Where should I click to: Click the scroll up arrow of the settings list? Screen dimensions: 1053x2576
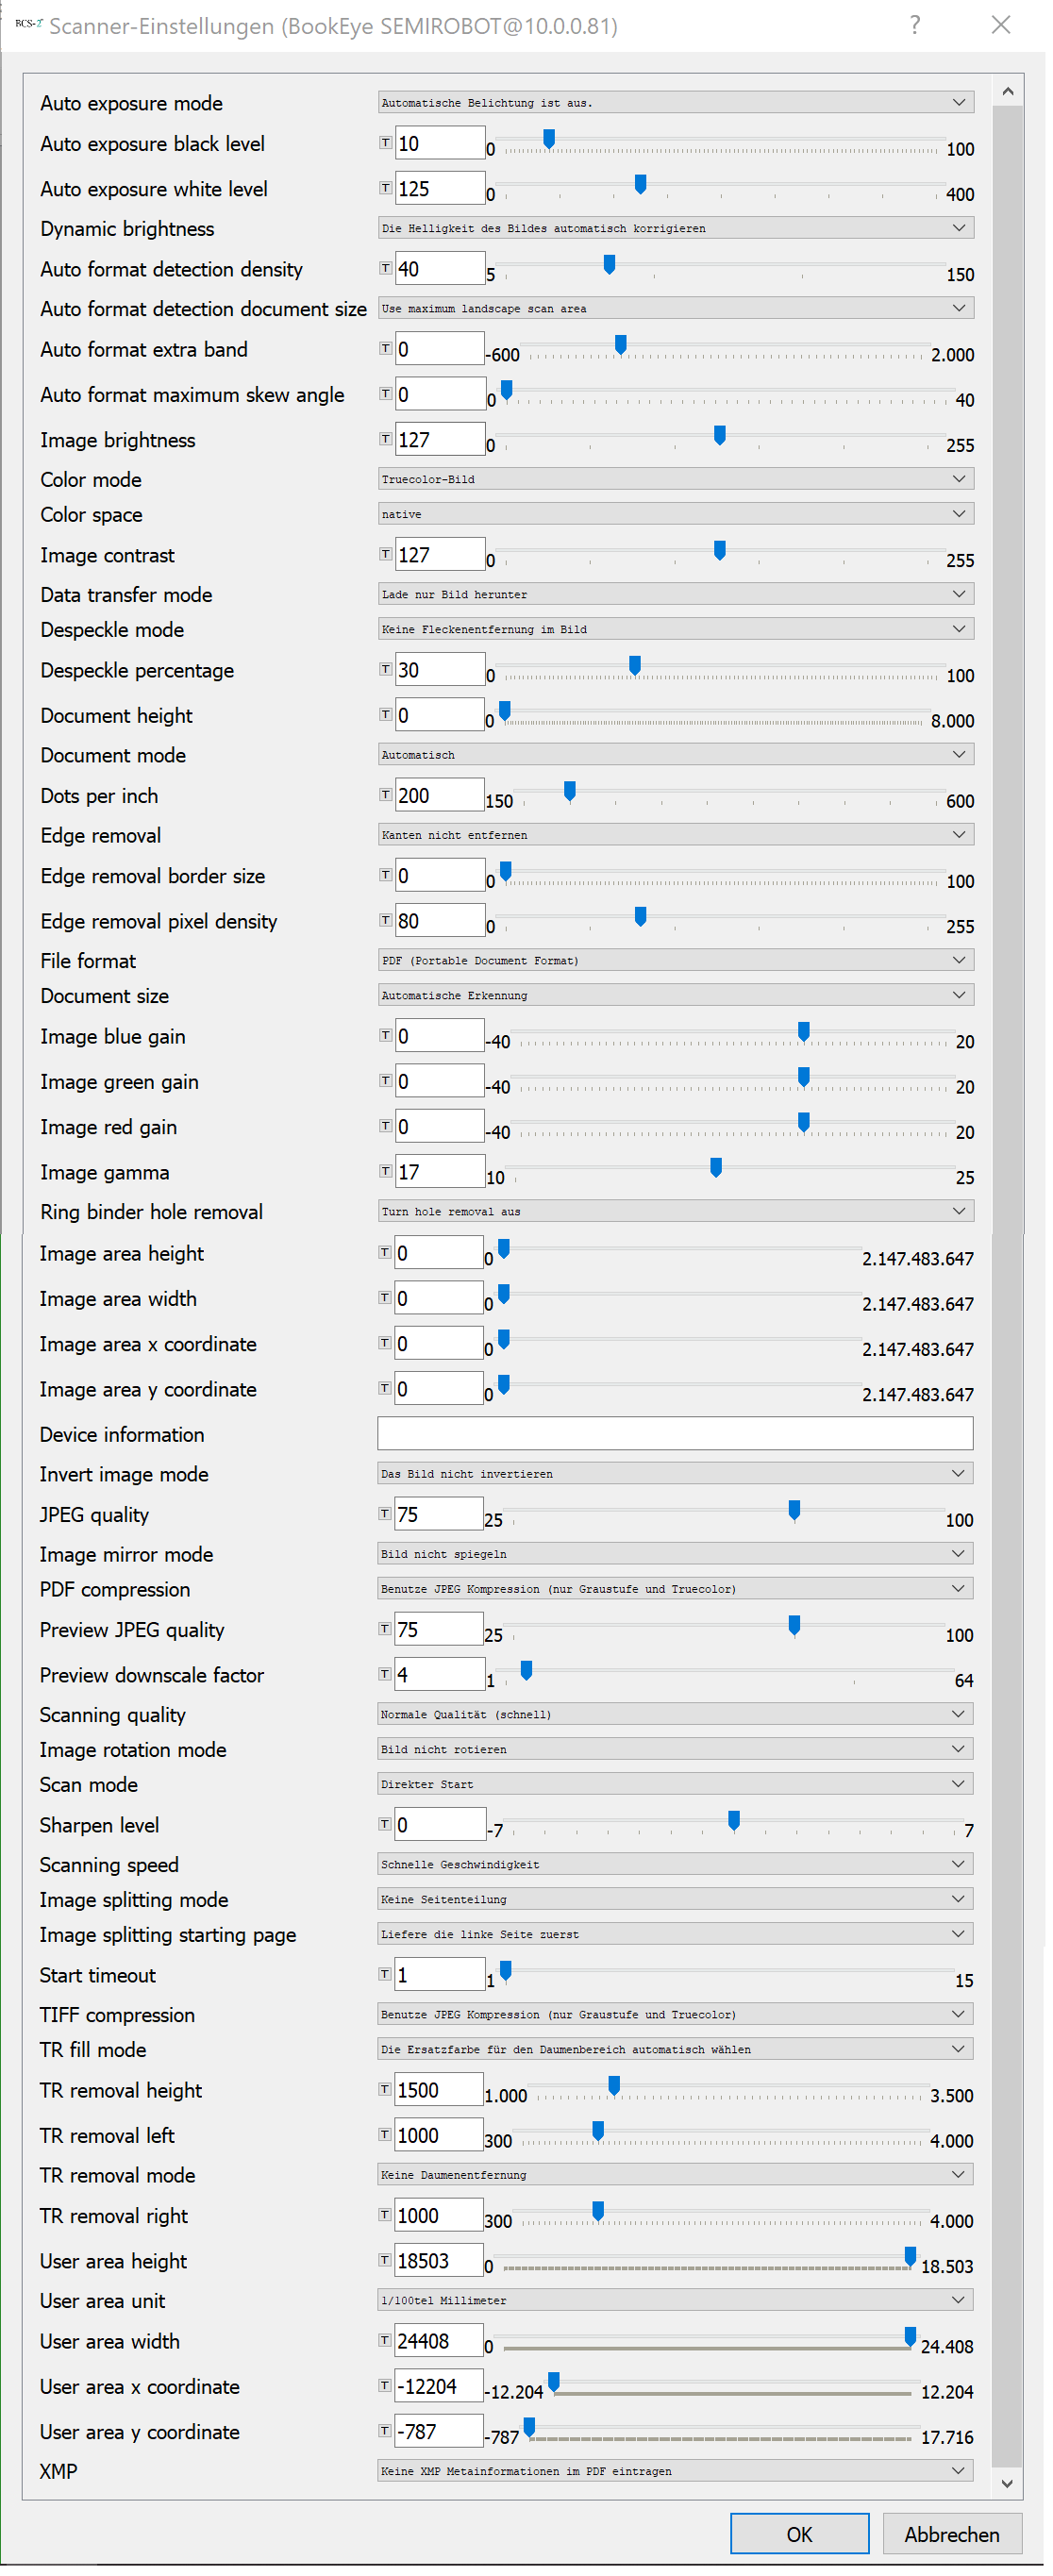tap(1008, 91)
